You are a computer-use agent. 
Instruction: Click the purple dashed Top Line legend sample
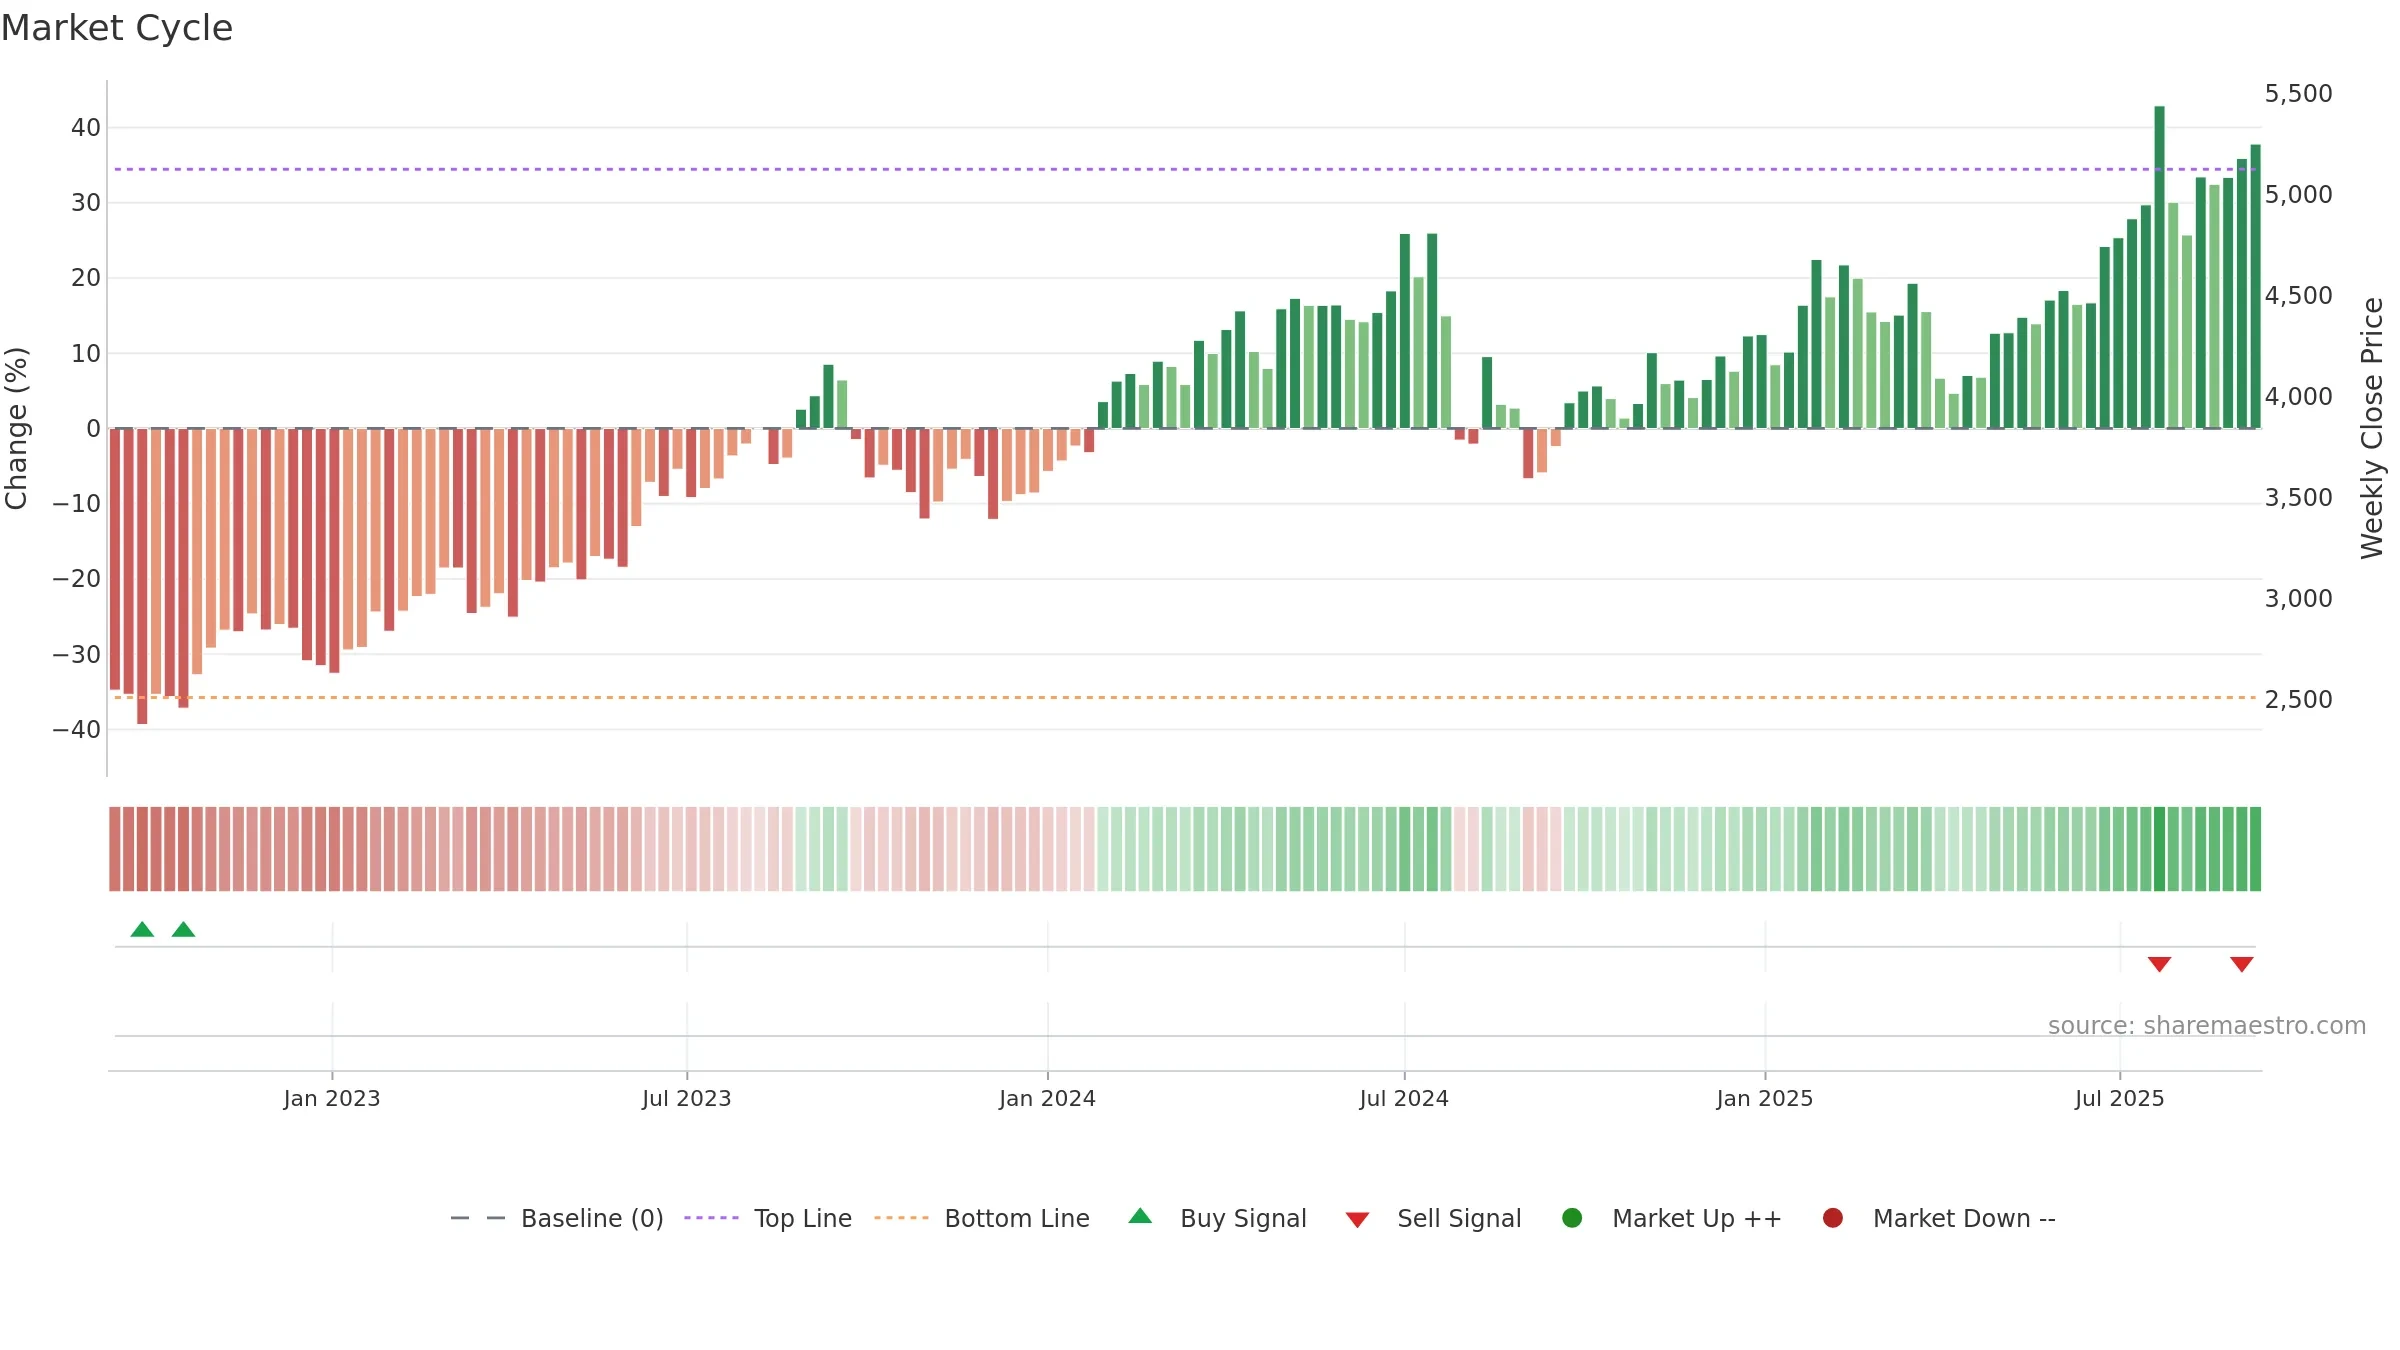click(711, 1218)
